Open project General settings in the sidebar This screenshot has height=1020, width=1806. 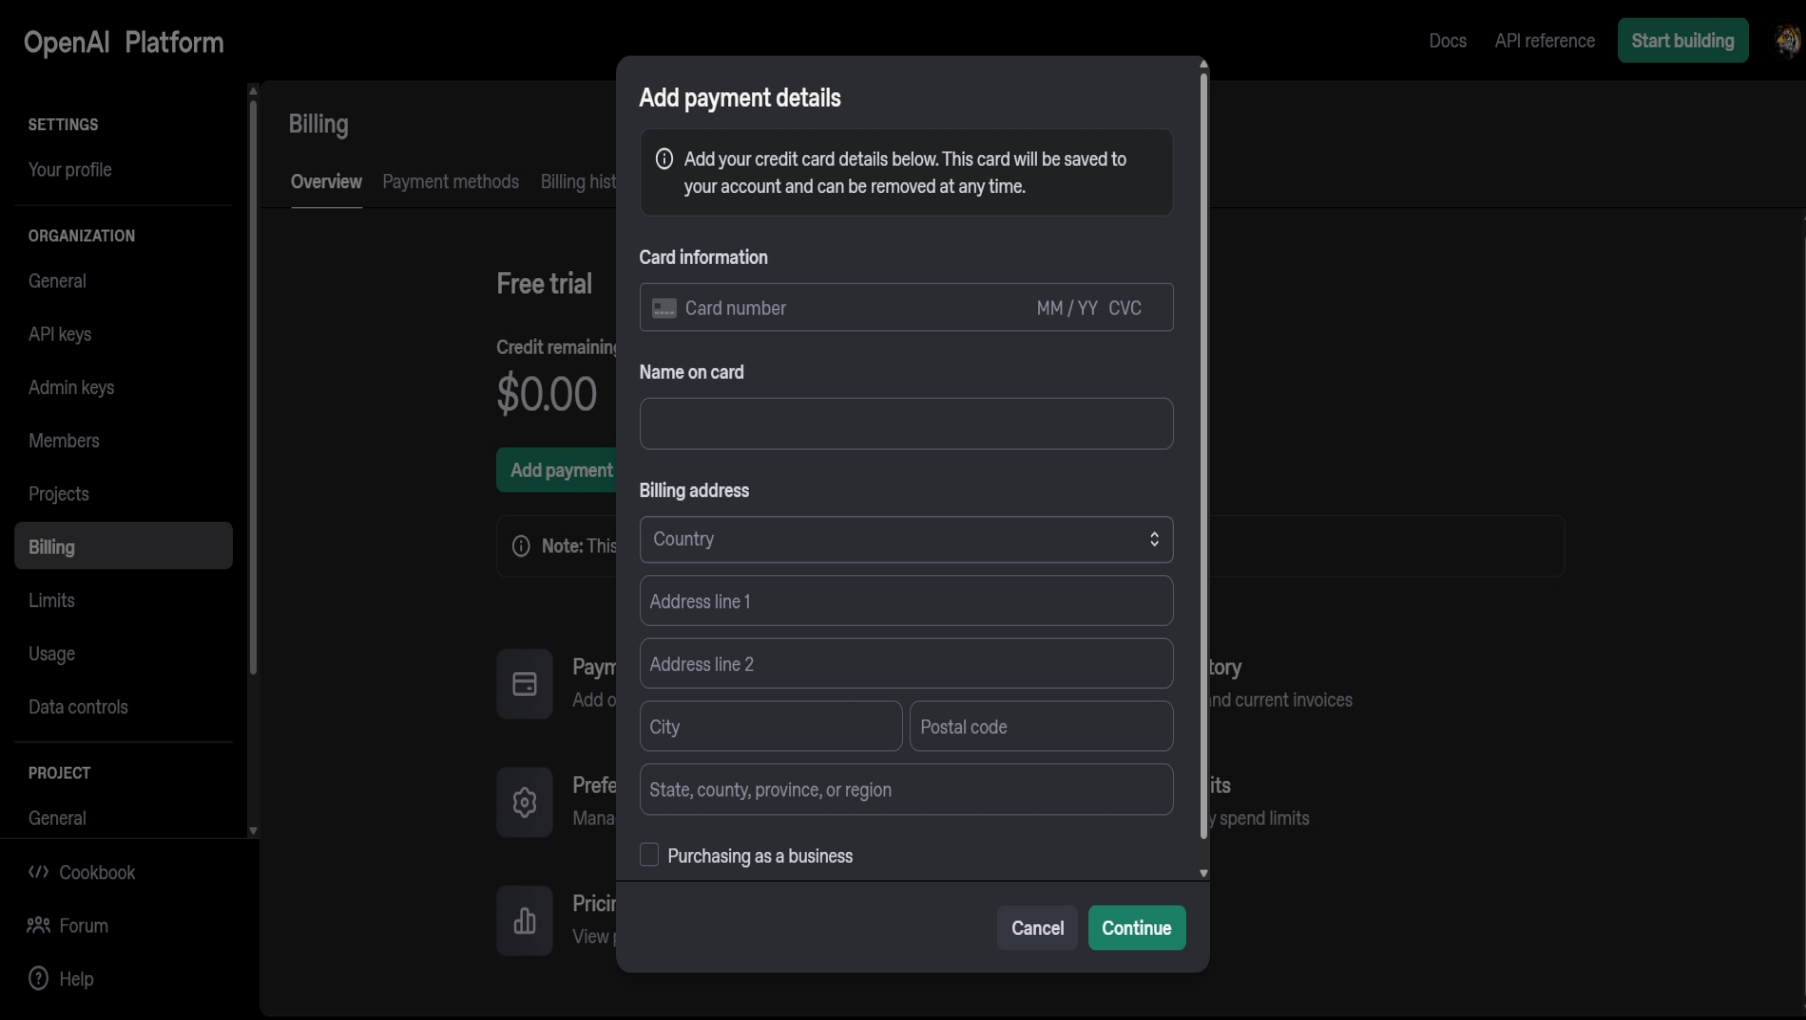(x=57, y=818)
